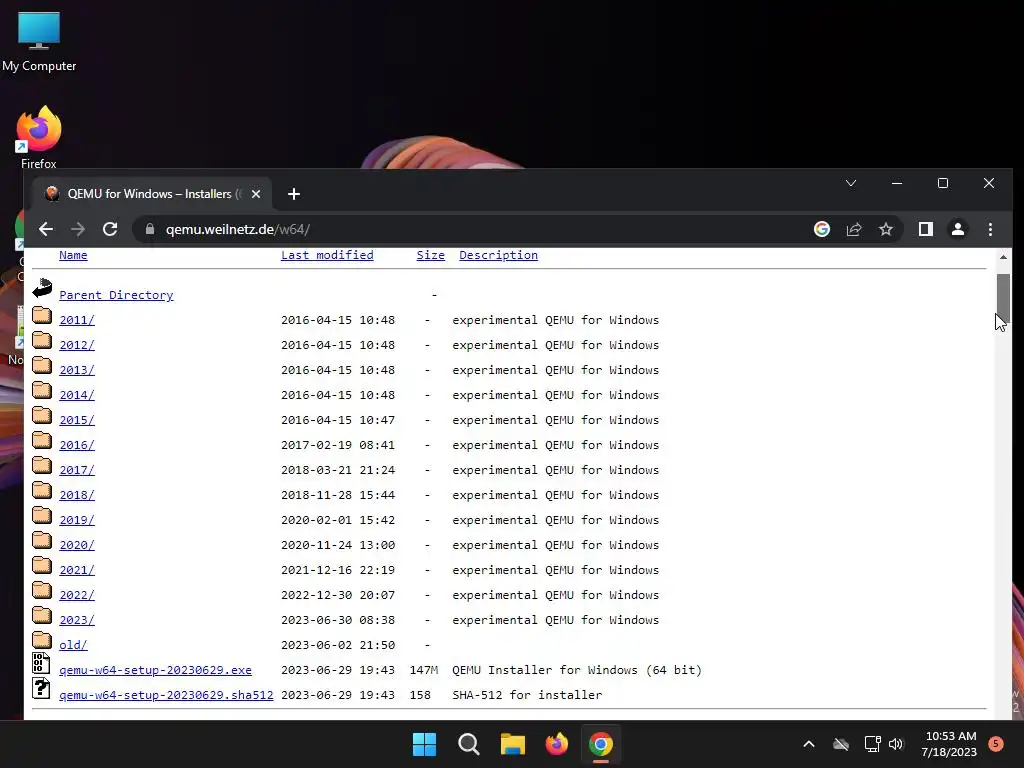The image size is (1024, 768).
Task: Open the volume speaker tray icon
Action: tap(896, 744)
